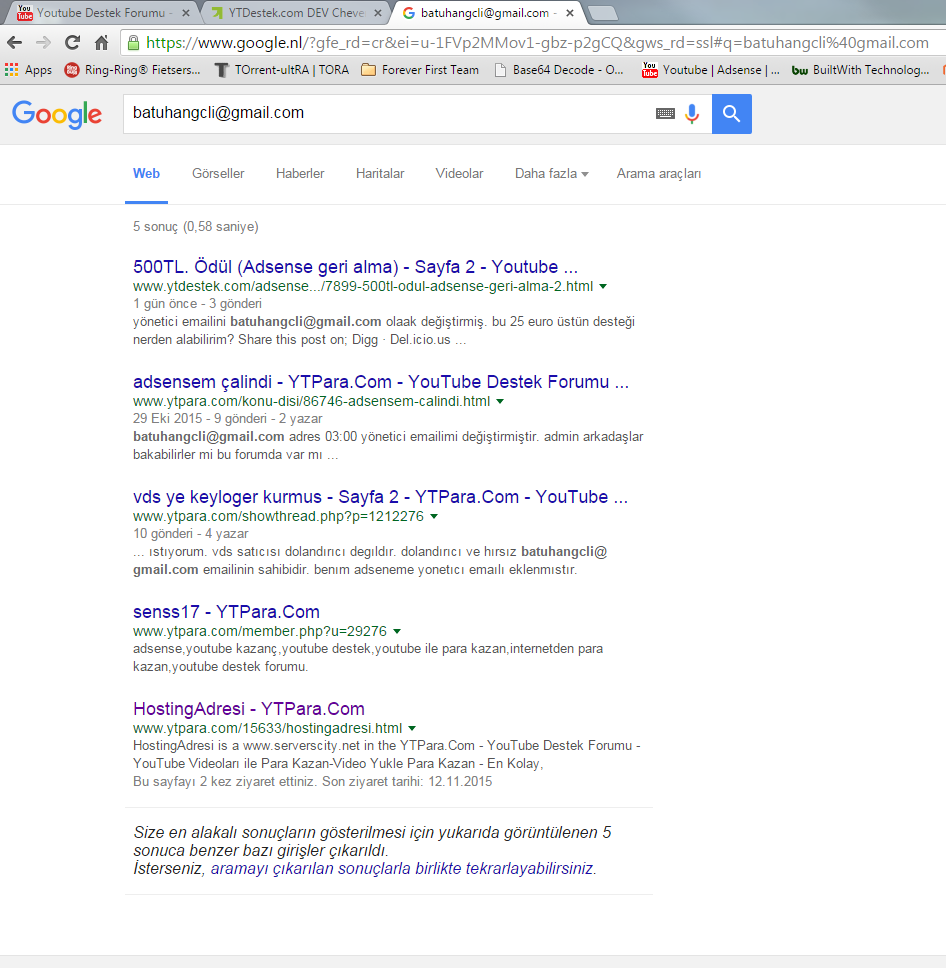Click www.ytpara.com/15633/hostingadresi.html URL text
This screenshot has height=968, width=946.
click(x=267, y=728)
